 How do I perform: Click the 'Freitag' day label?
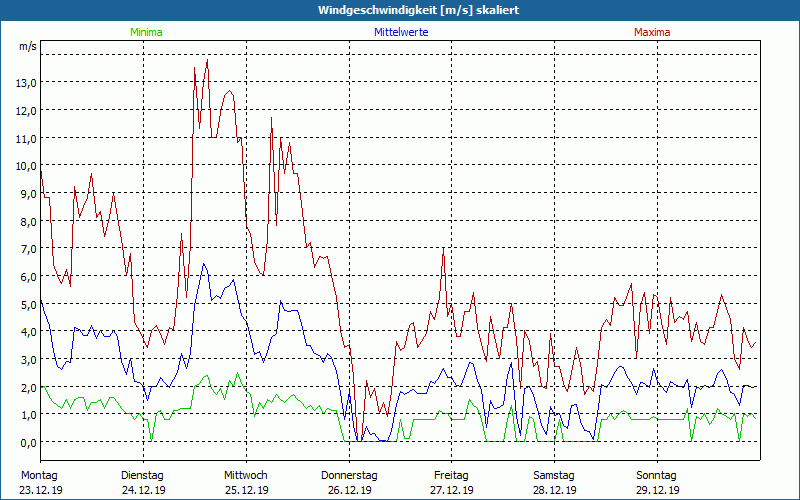pos(452,476)
